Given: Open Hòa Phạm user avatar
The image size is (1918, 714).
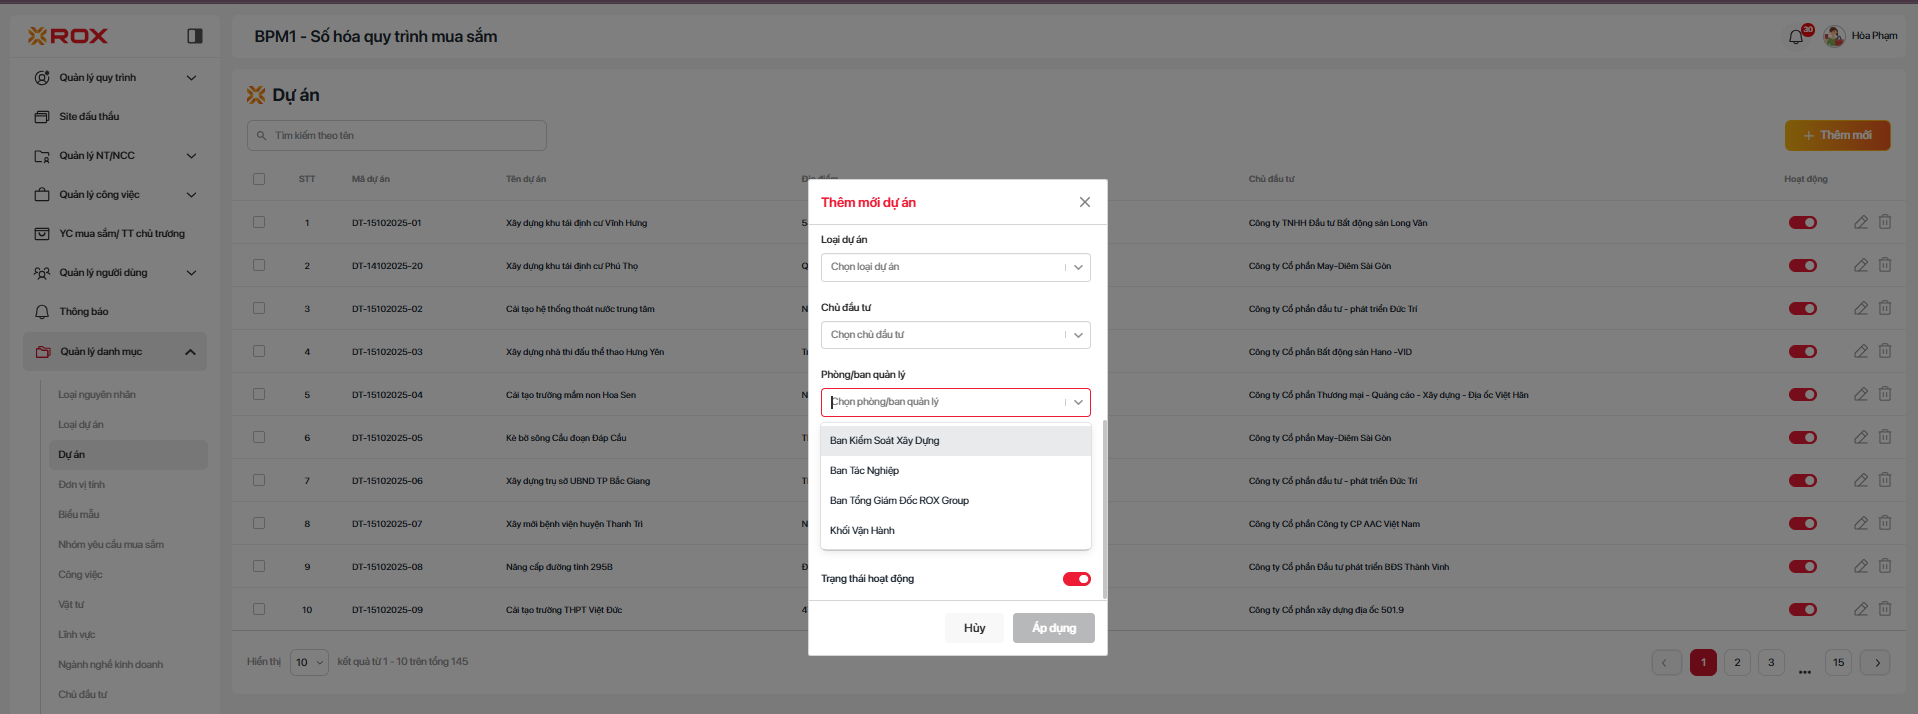Looking at the screenshot, I should coord(1834,36).
